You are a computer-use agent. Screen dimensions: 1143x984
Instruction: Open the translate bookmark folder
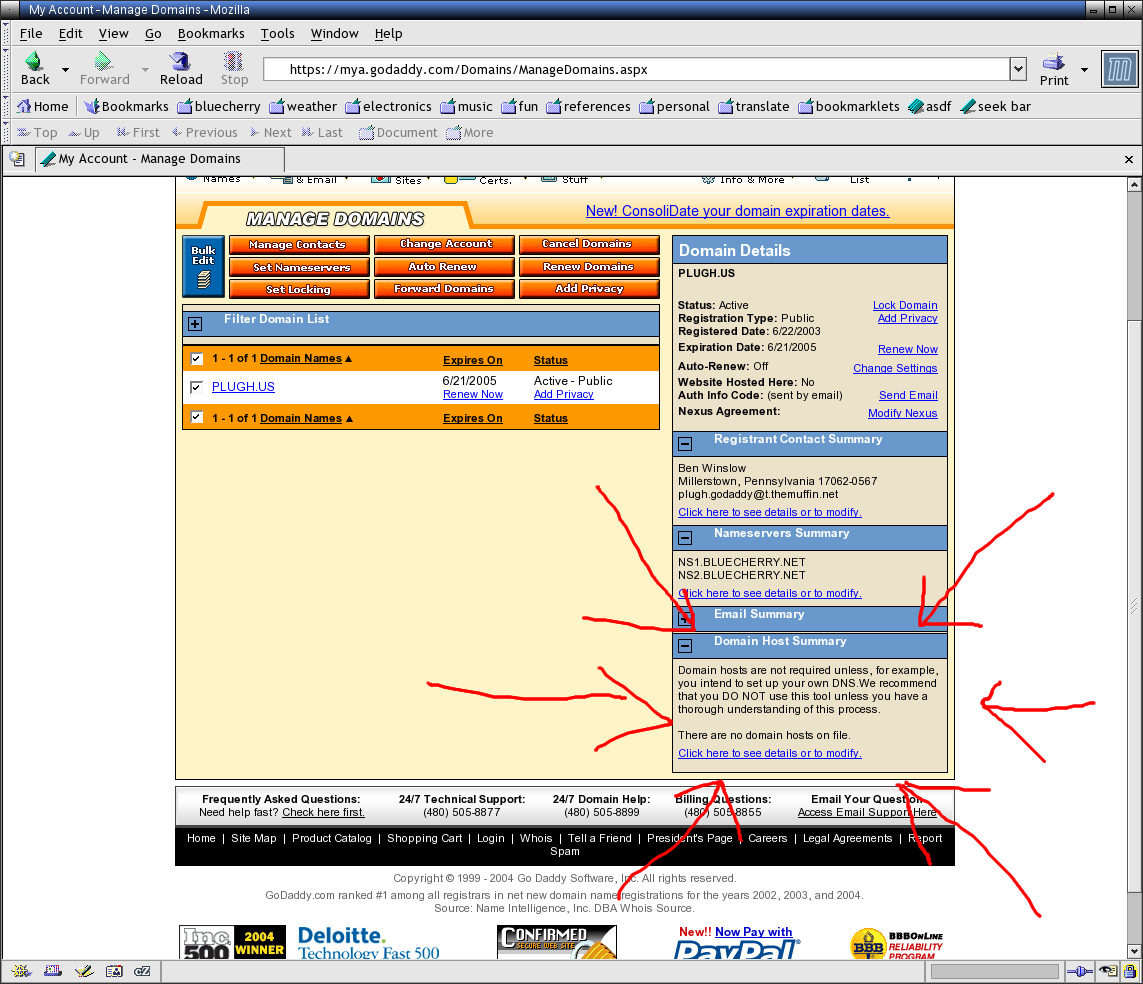pos(754,106)
